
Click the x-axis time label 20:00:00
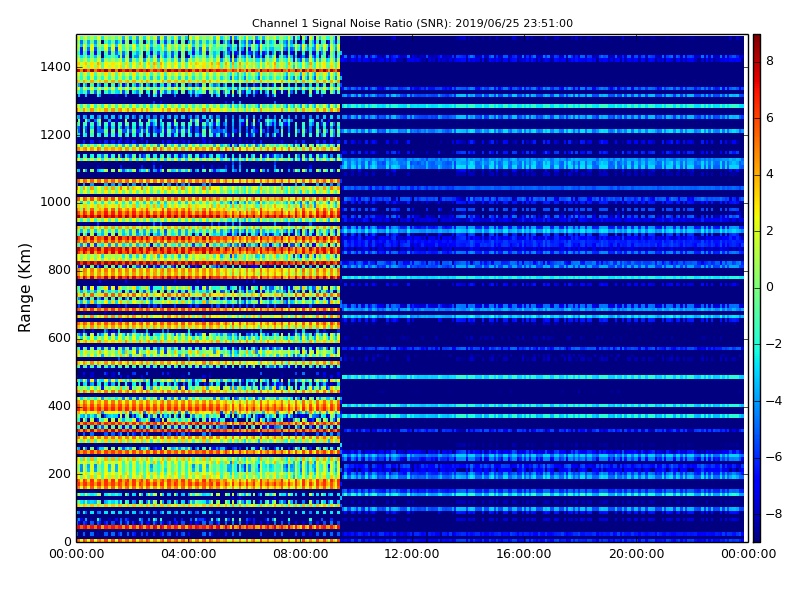(637, 554)
